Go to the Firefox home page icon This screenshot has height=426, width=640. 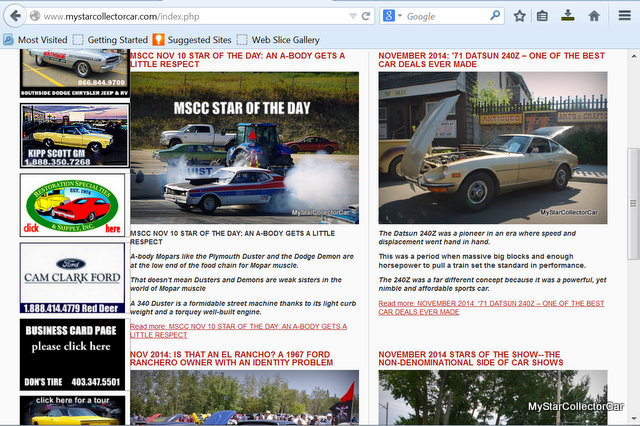tap(594, 16)
